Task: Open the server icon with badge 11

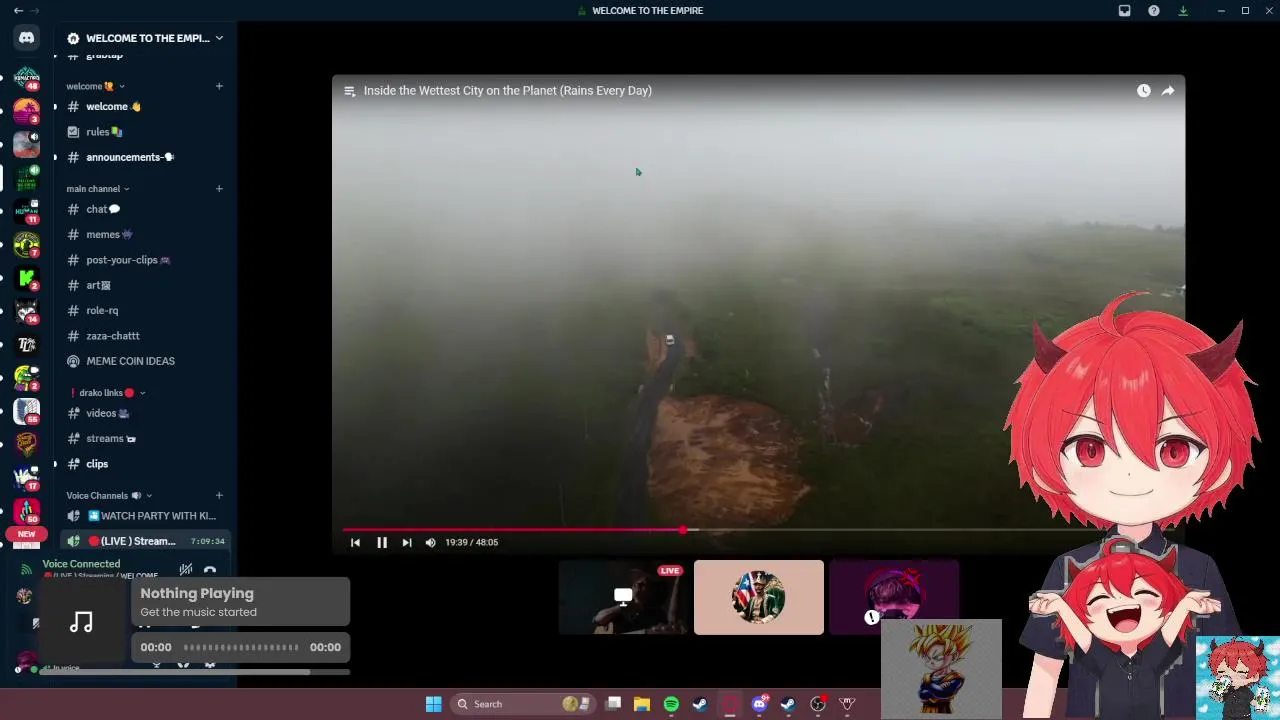Action: 27,211
